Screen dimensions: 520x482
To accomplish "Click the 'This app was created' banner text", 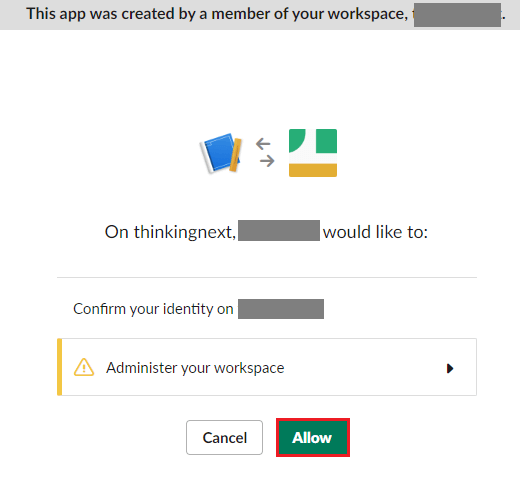I will coord(217,14).
